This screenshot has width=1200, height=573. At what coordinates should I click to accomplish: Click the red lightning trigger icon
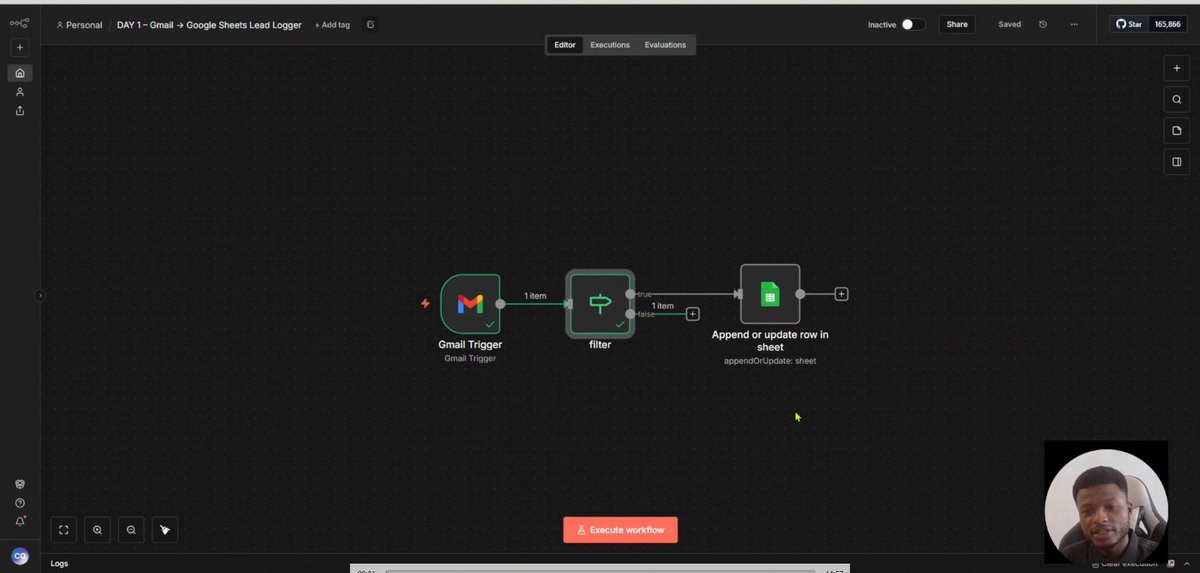coord(425,303)
